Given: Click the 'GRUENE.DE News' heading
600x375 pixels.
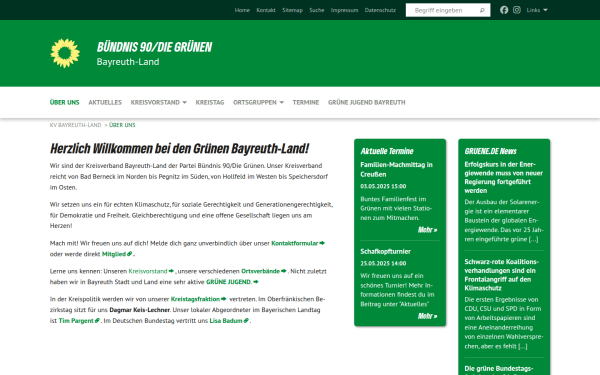Looking at the screenshot, I should click(x=491, y=151).
